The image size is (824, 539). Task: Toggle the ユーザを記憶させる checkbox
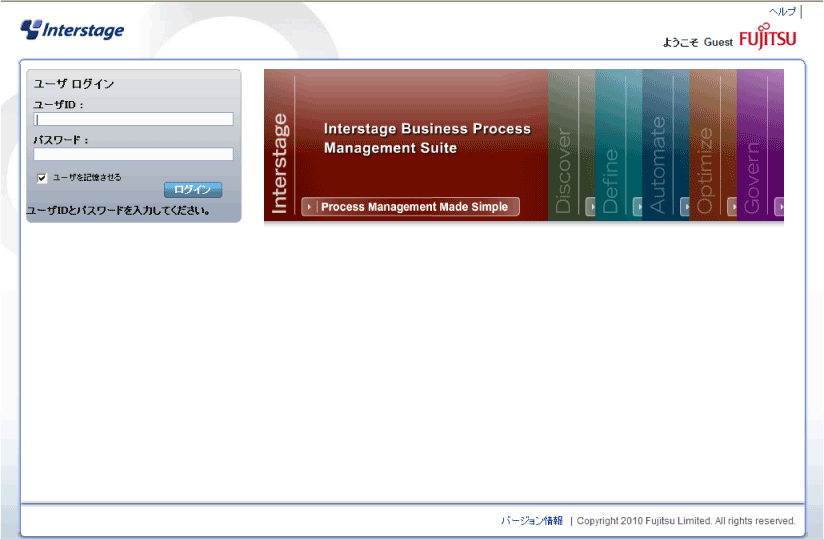[x=42, y=178]
